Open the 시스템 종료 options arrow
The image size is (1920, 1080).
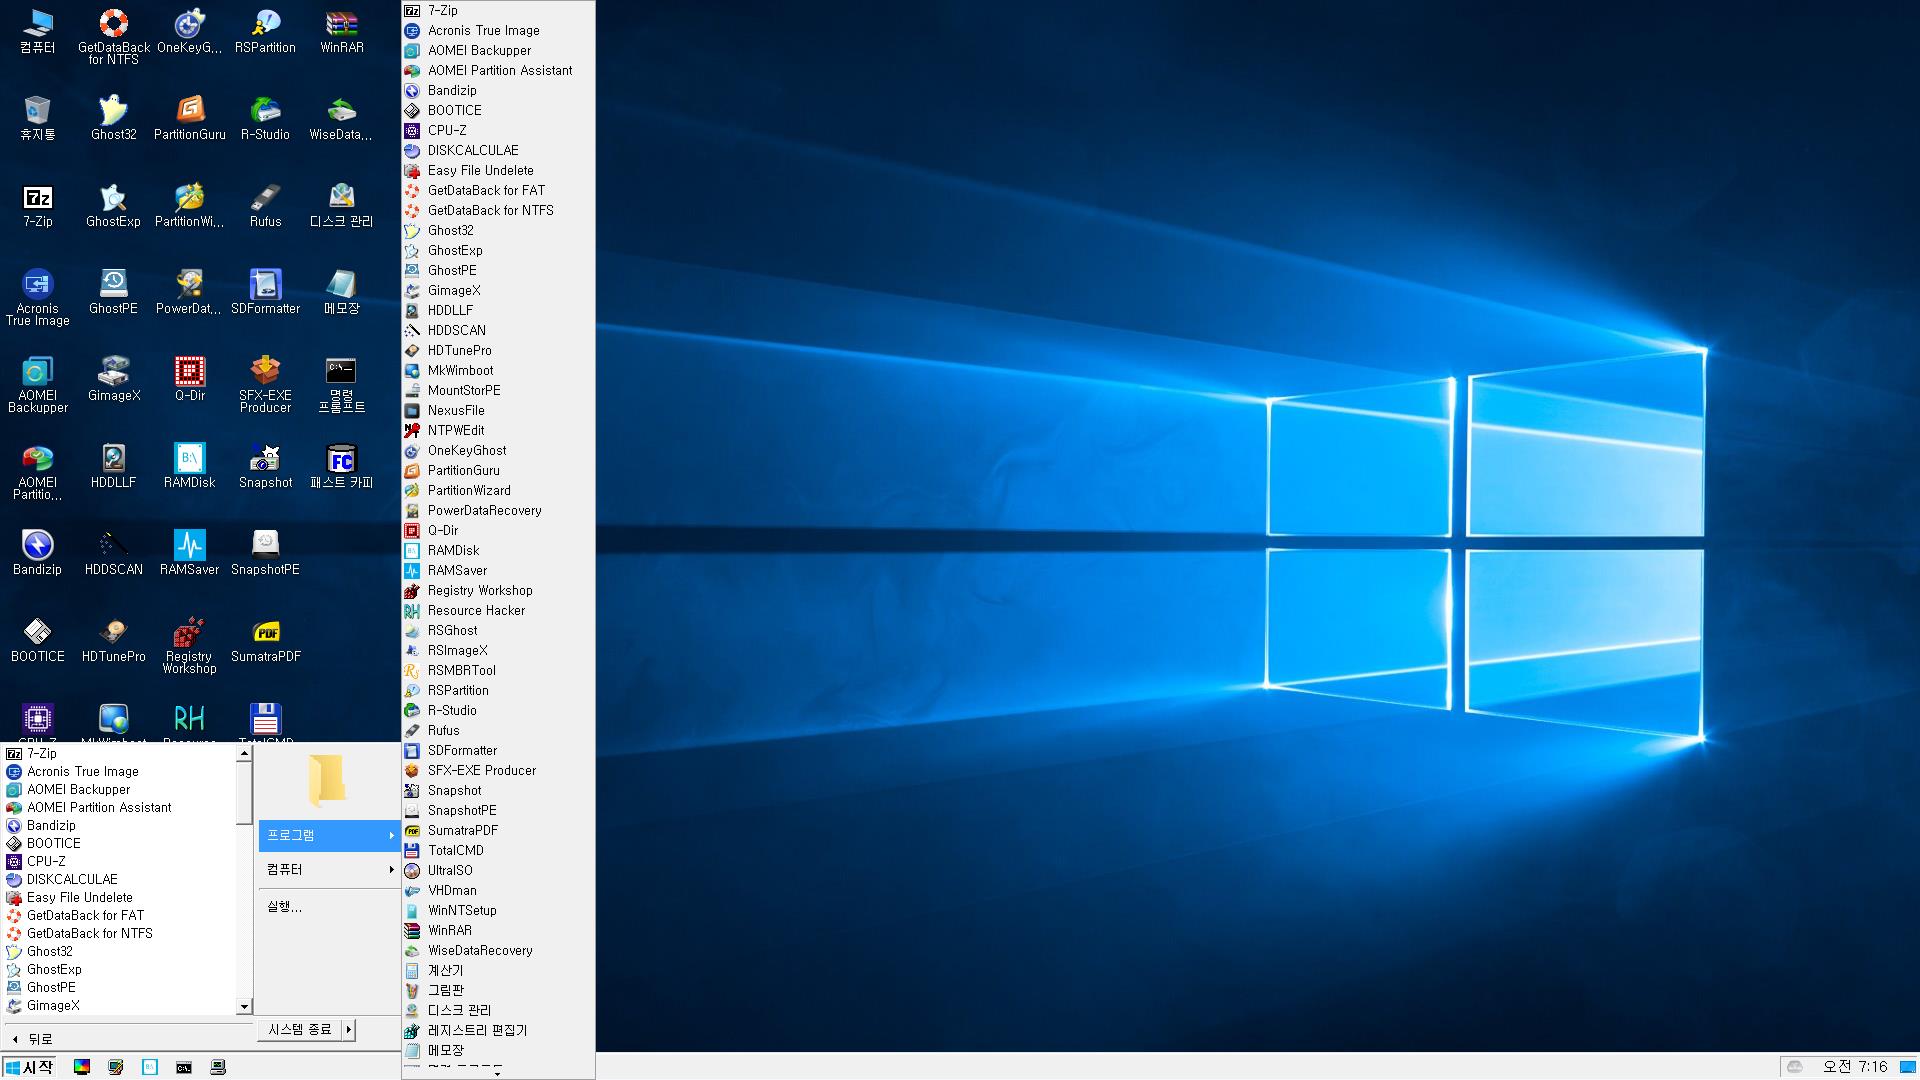[x=348, y=1029]
